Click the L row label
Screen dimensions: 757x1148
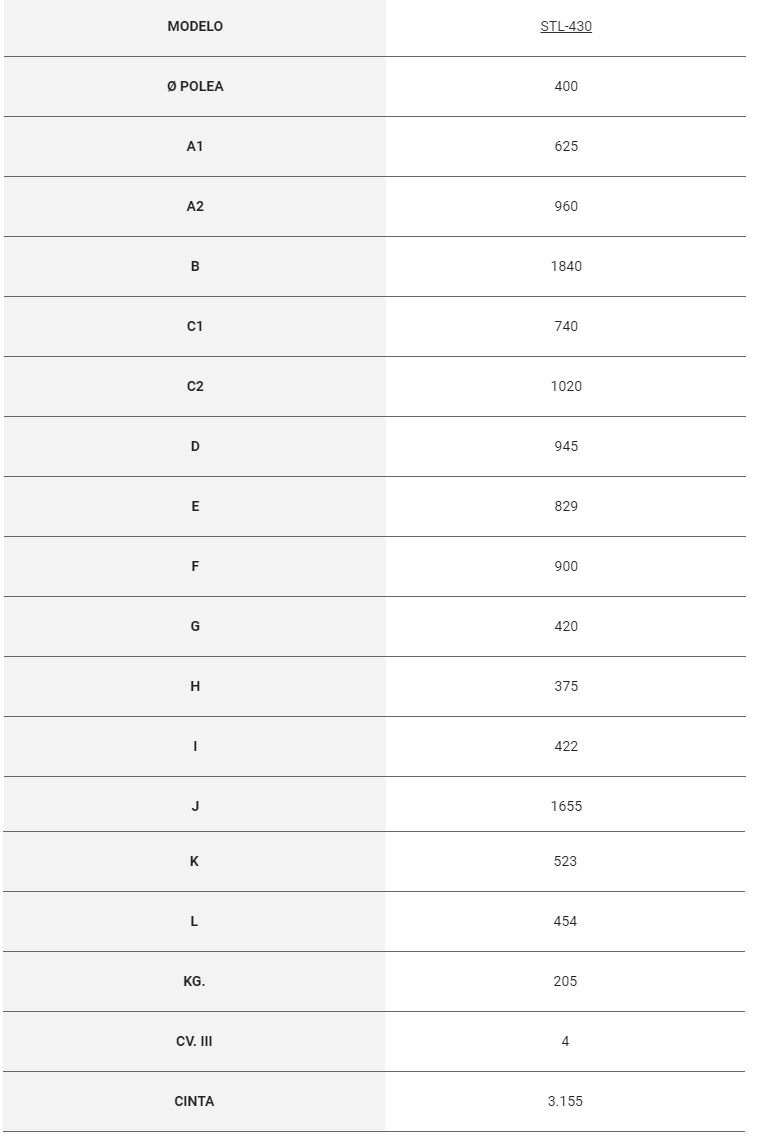pyautogui.click(x=194, y=921)
